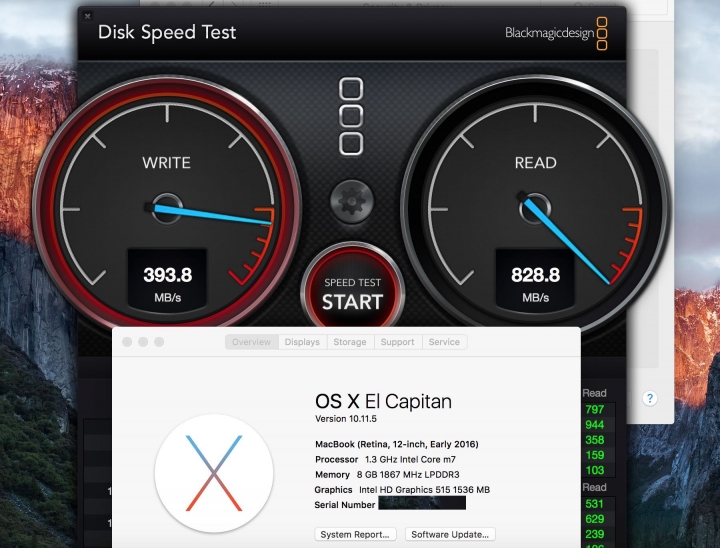Open System Report

point(355,534)
